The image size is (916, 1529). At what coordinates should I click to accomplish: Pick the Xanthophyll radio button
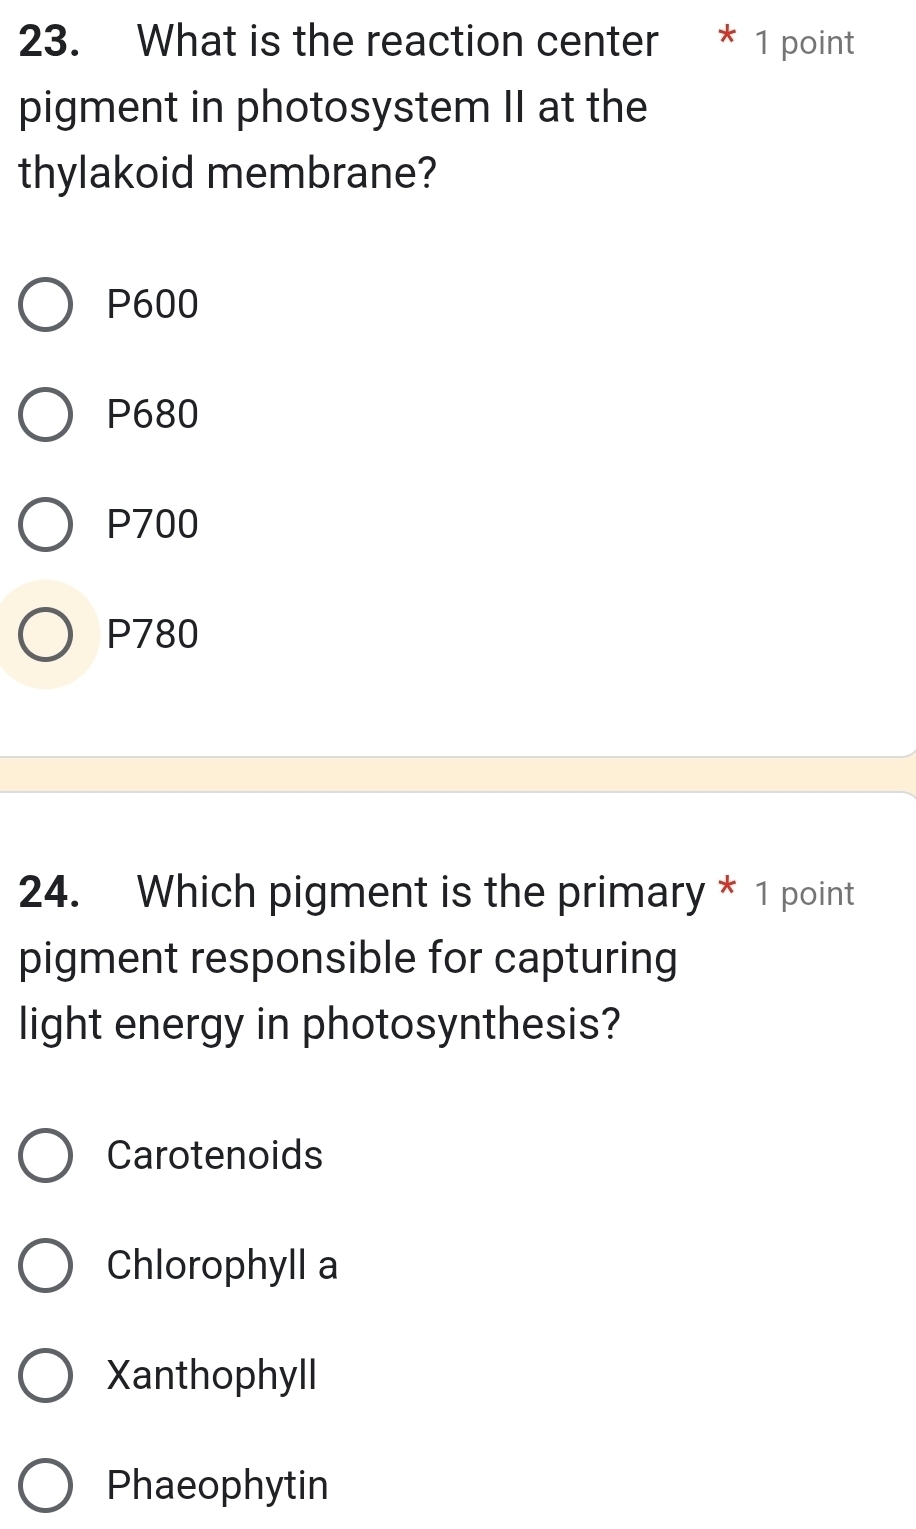[45, 1376]
